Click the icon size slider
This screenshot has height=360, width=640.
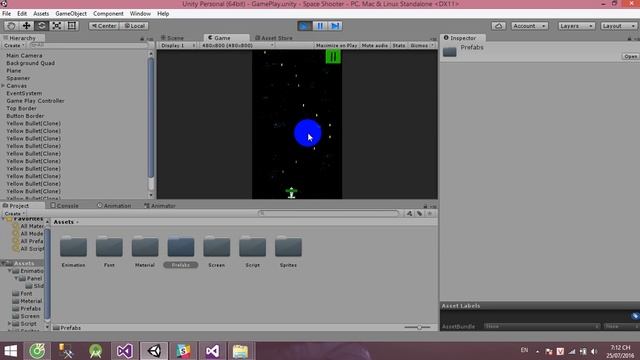[417, 327]
